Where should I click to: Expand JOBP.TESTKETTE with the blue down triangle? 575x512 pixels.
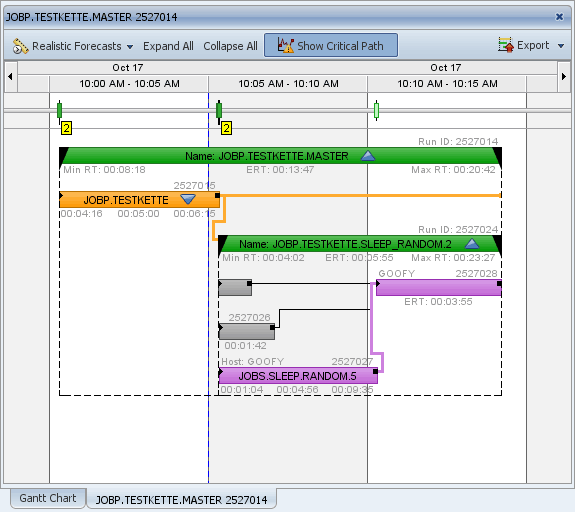click(188, 200)
